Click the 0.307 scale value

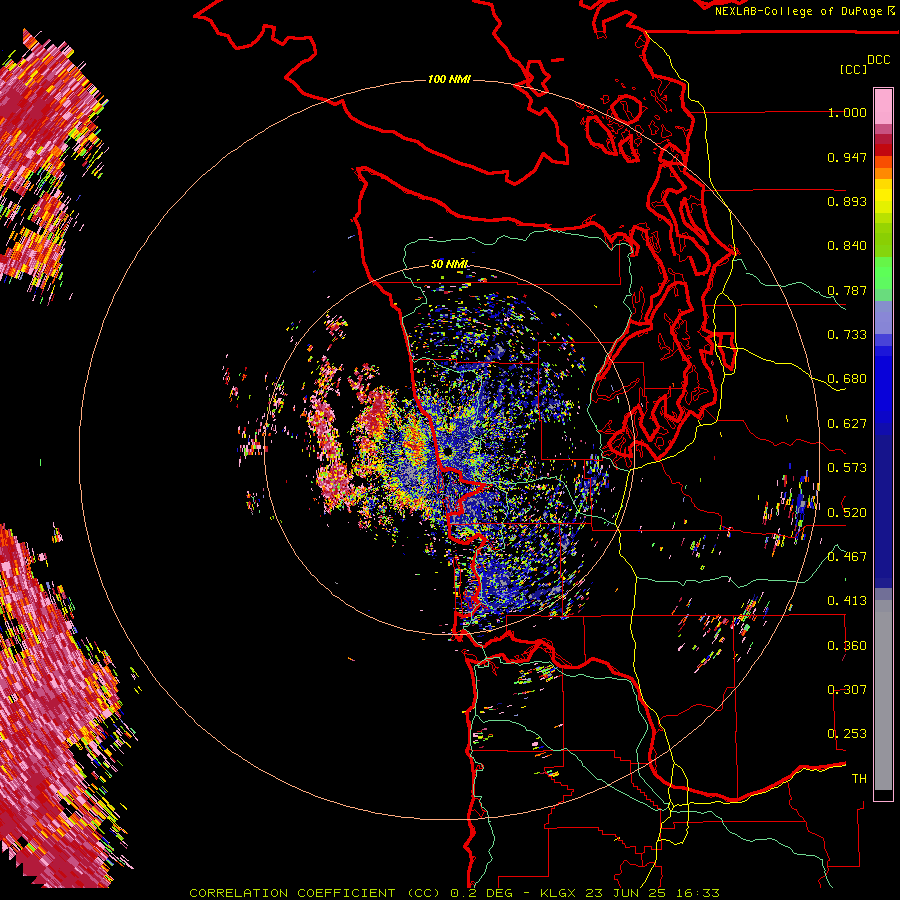click(x=847, y=689)
